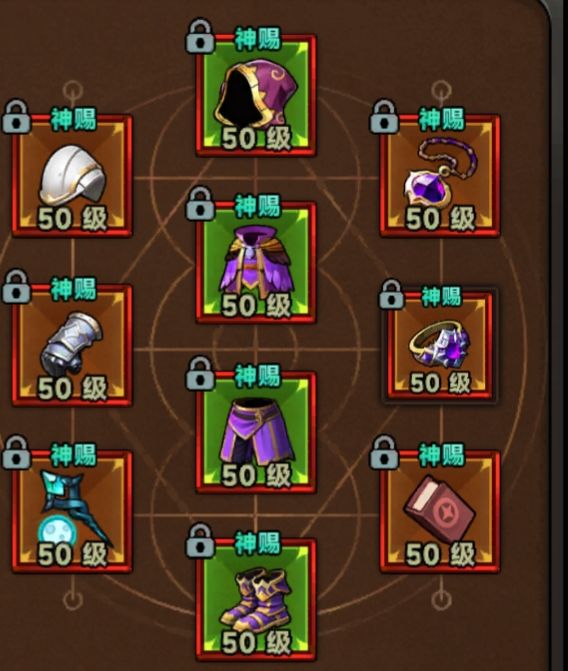Open the purple amethyst necklace slot

(x=440, y=176)
